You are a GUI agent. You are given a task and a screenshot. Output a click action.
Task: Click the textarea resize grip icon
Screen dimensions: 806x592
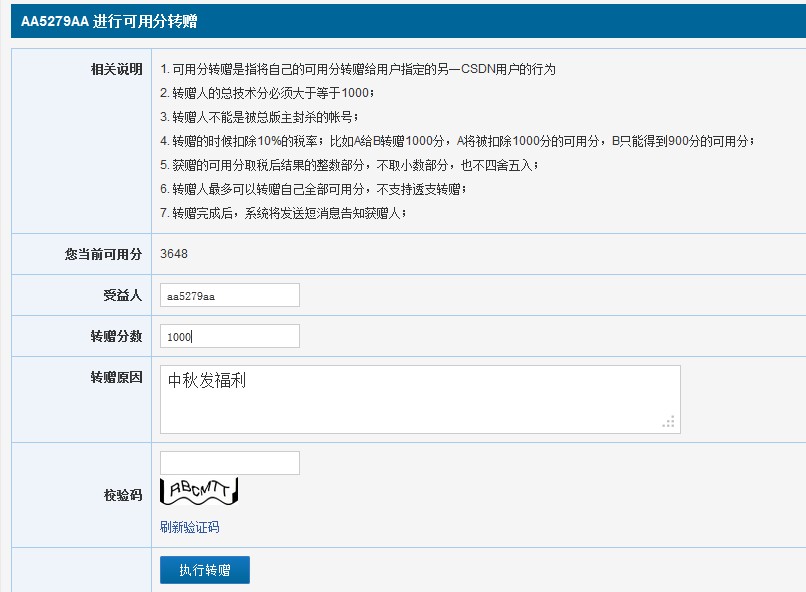coord(668,421)
